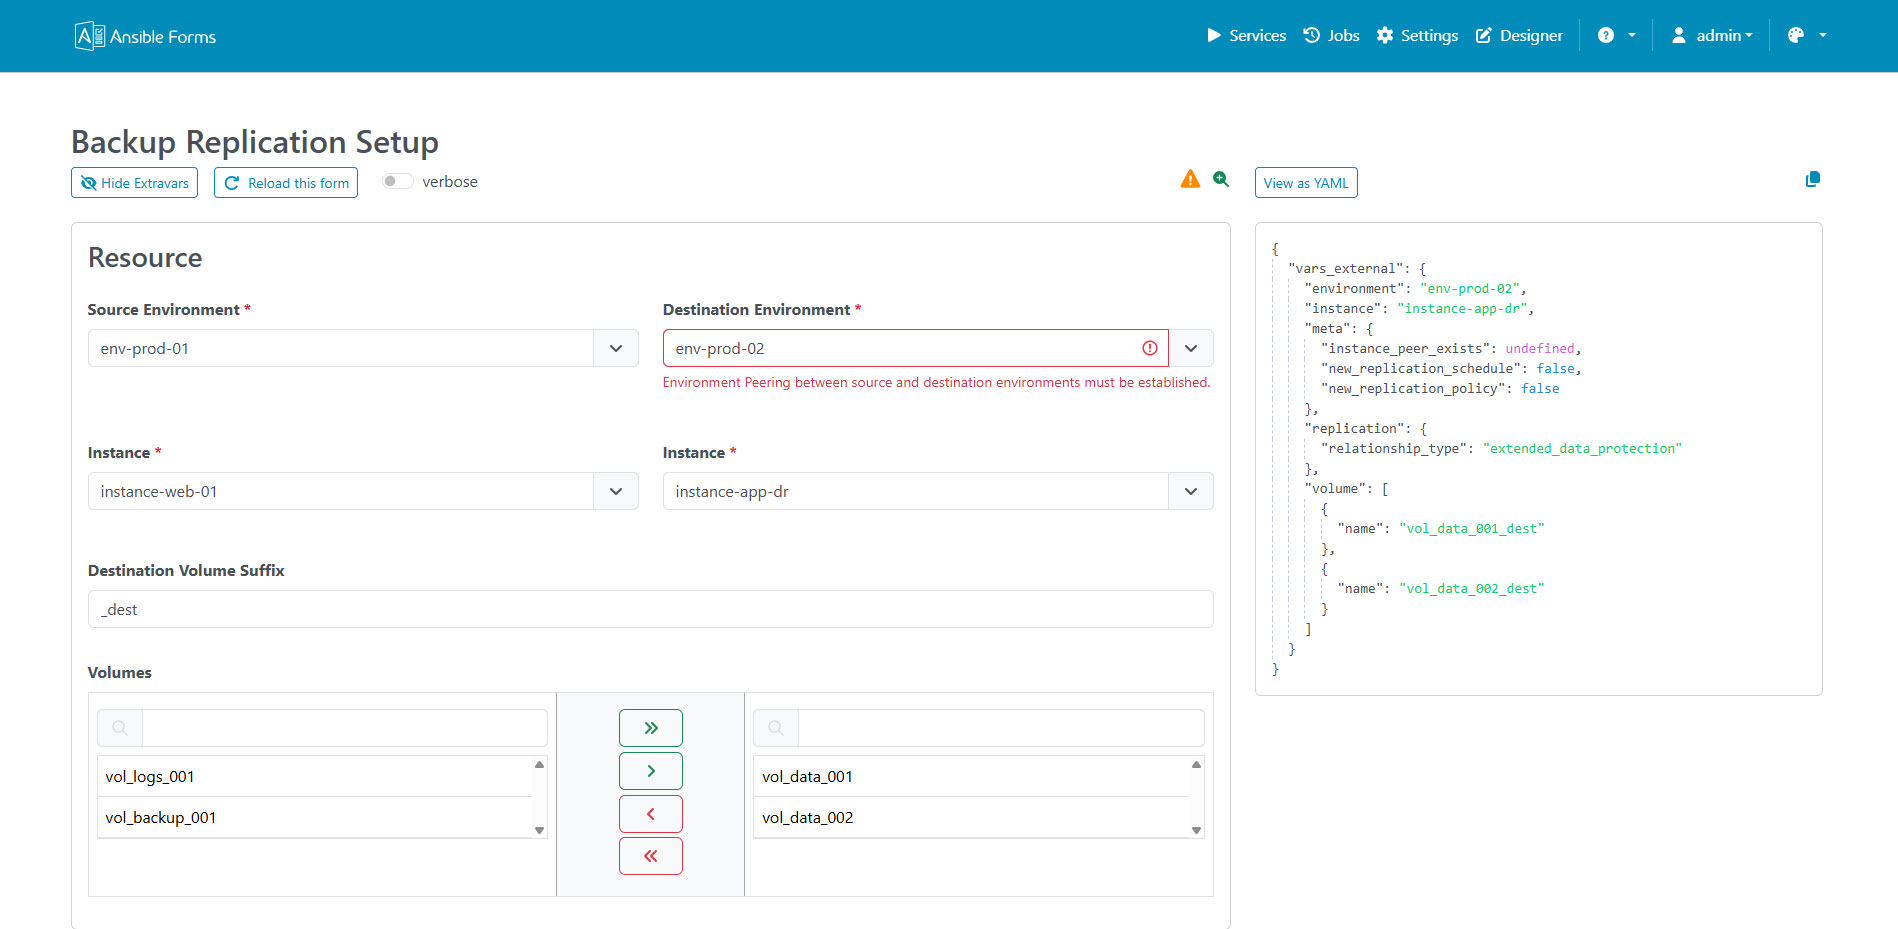Screen dimensions: 1898x929
Task: Click the help question-mark toggle in the navbar
Action: [1607, 35]
